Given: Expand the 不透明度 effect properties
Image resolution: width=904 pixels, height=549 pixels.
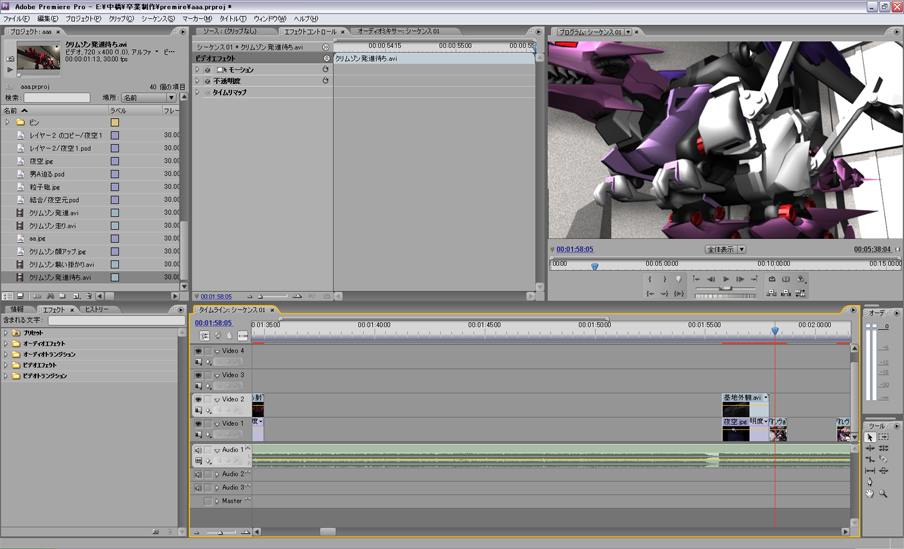Looking at the screenshot, I should coord(198,81).
